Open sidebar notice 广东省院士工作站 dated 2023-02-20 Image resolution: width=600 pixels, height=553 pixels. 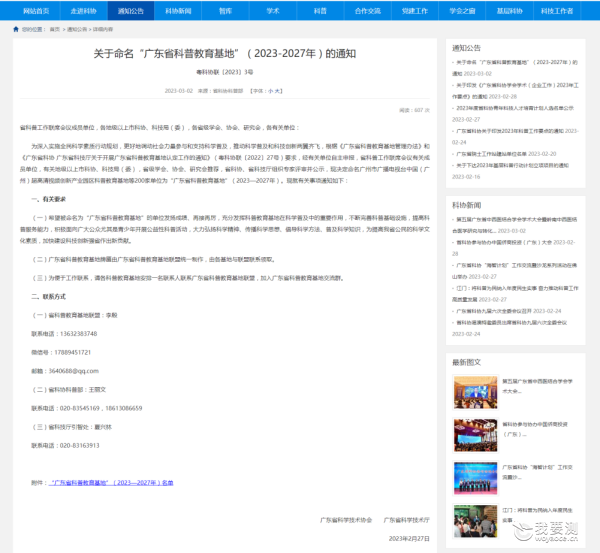(504, 154)
